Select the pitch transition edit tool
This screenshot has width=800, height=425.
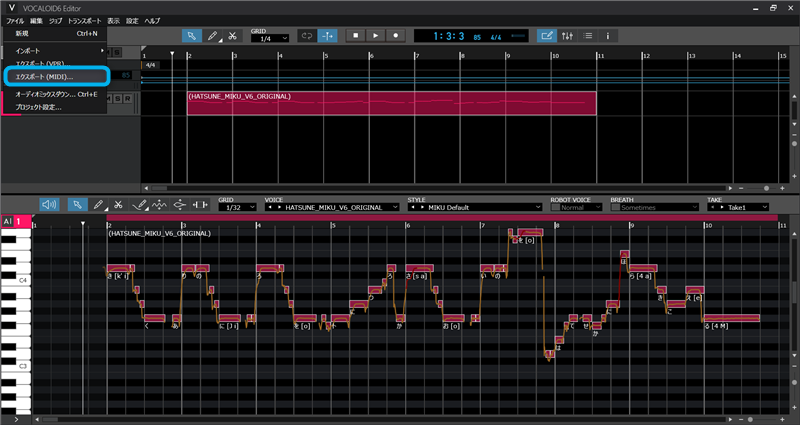click(180, 205)
